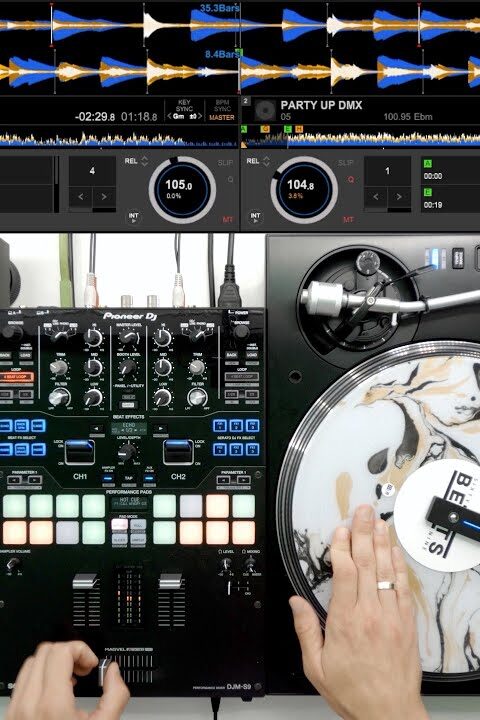Image resolution: width=480 pixels, height=720 pixels.
Task: Seek in the deck 2 track overview waveform
Action: [361, 138]
